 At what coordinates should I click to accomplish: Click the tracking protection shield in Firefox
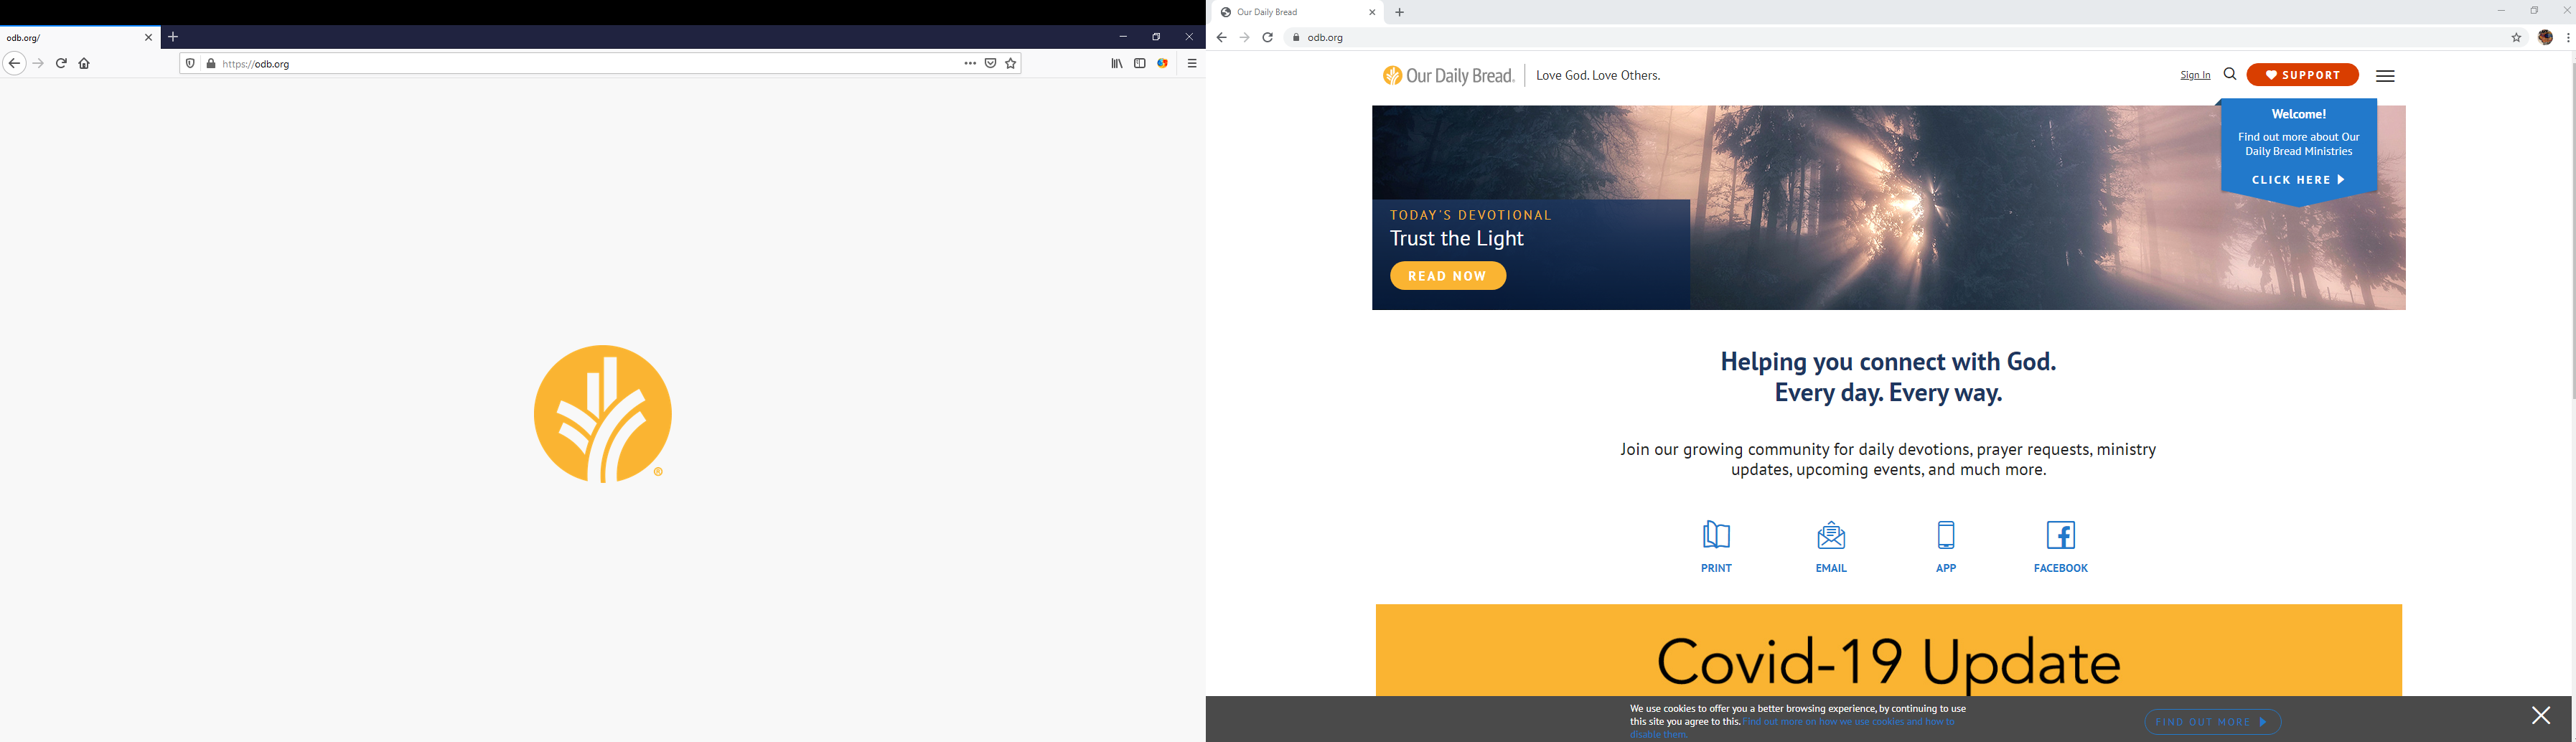point(190,62)
